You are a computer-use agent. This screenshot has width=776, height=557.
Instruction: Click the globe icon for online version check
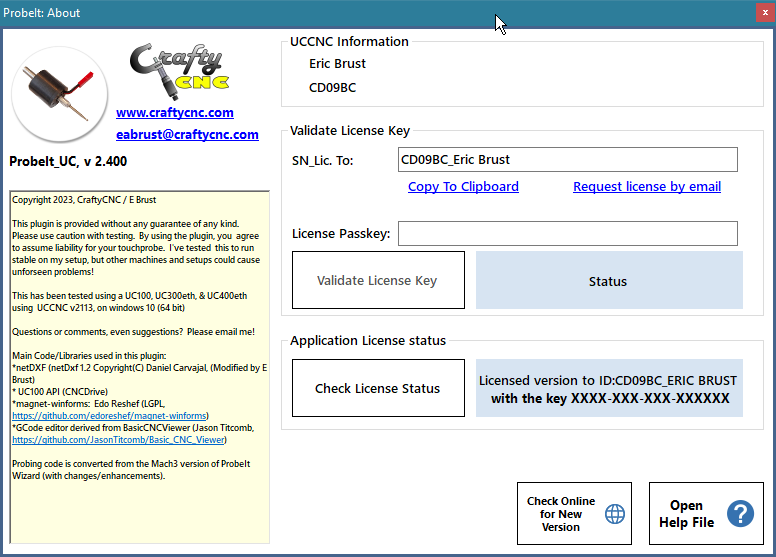click(x=615, y=514)
